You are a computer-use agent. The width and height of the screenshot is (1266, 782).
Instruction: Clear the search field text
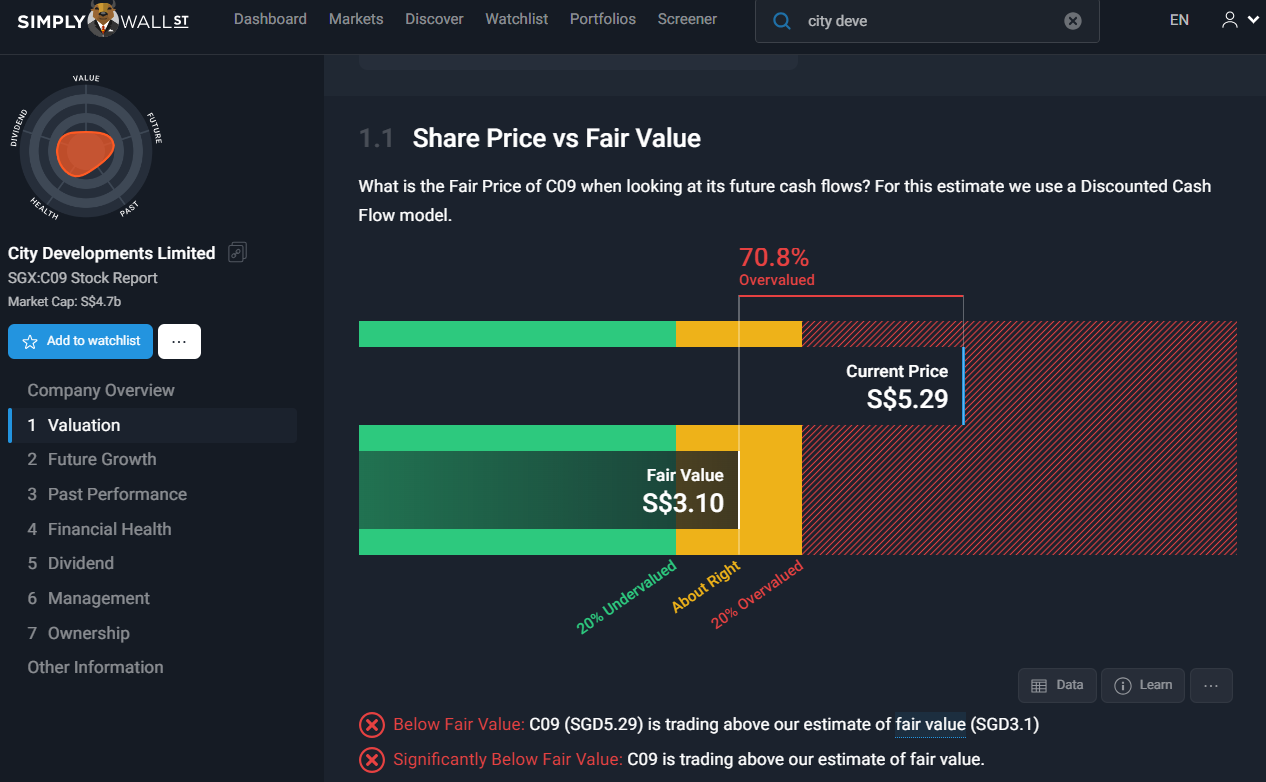1072,21
